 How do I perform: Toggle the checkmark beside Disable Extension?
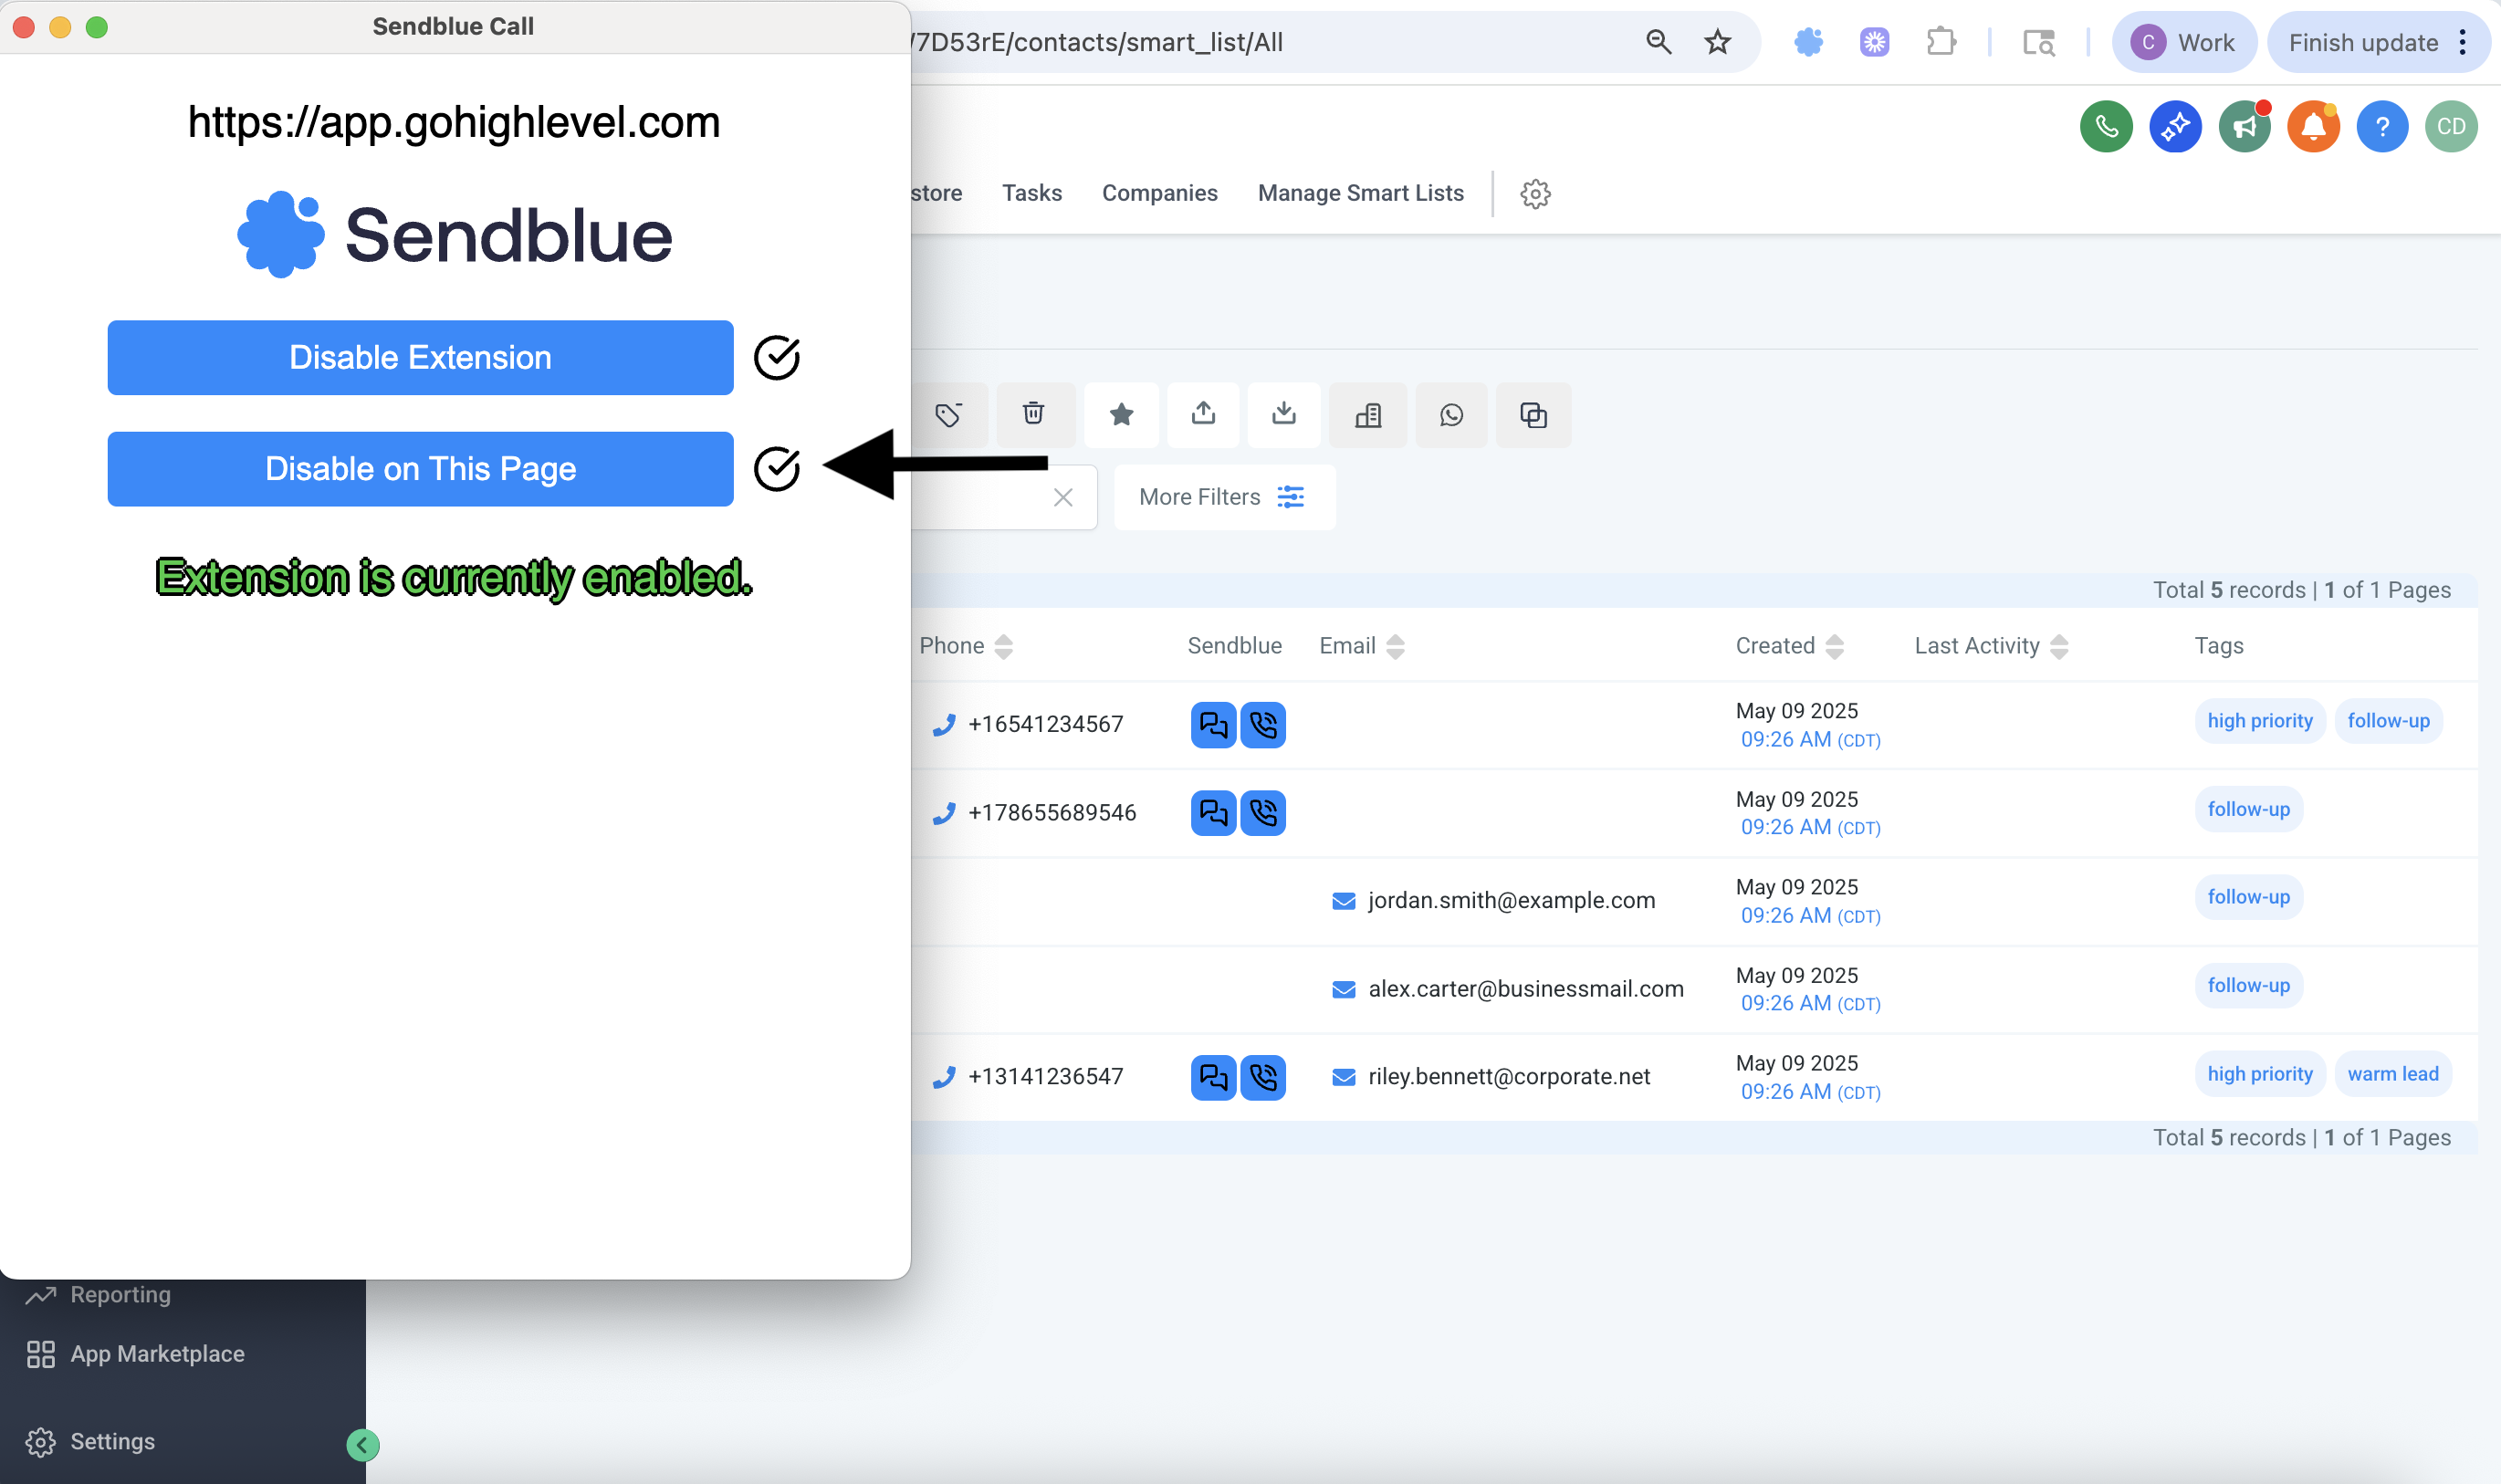click(x=776, y=357)
